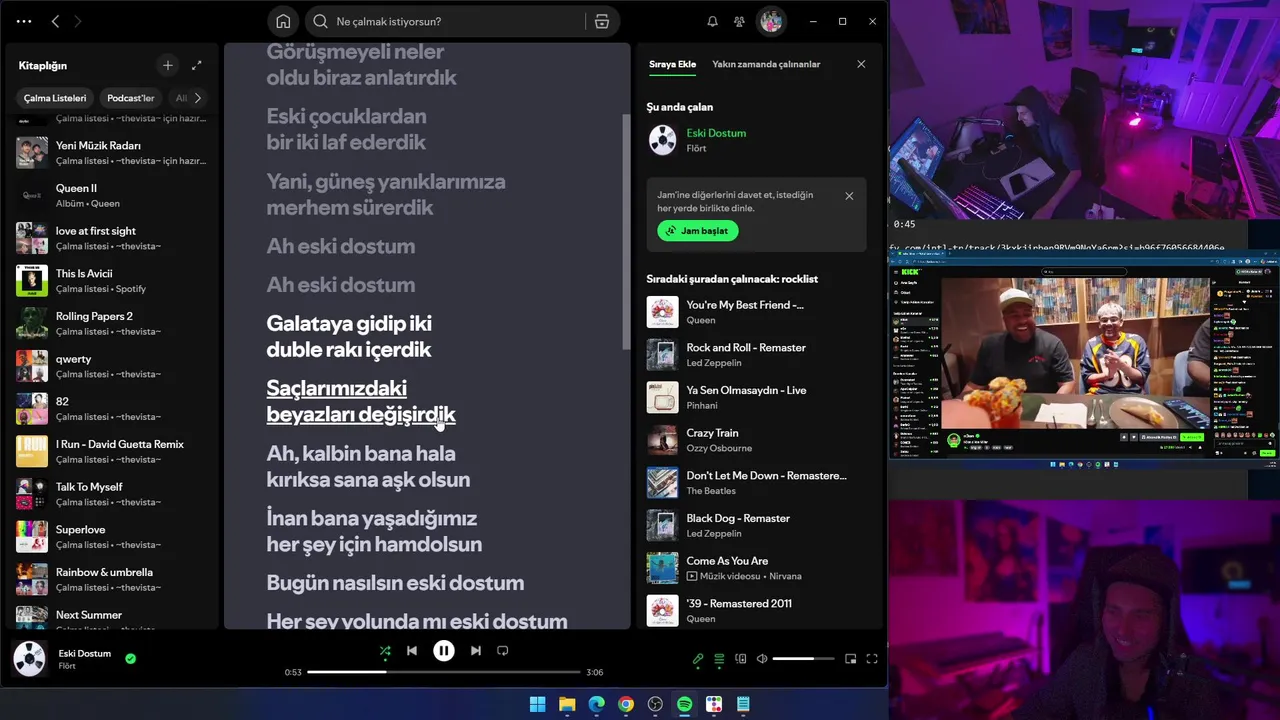Expand the Kitaplığın library panel
The image size is (1280, 720).
click(x=197, y=65)
